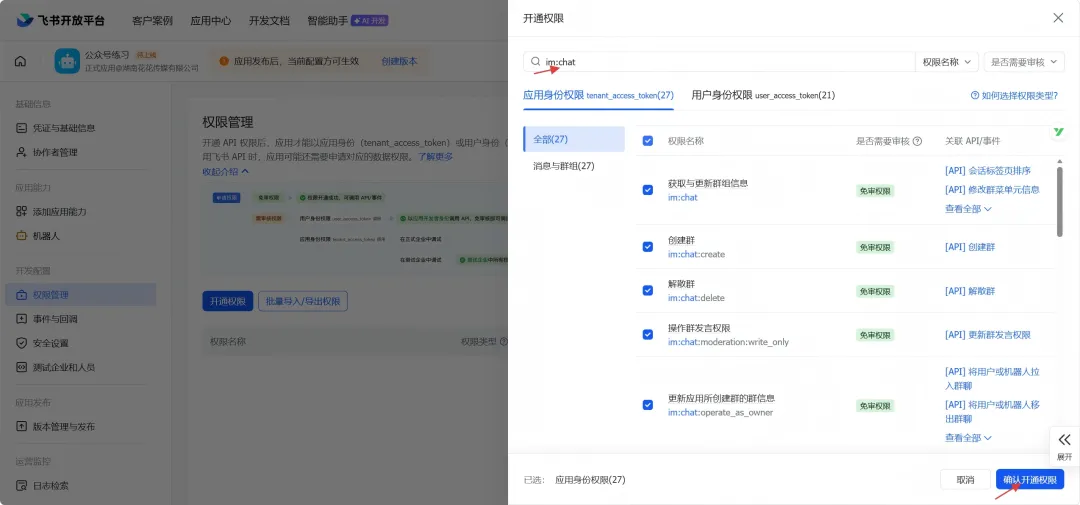Uncheck the 创建群 permission checkbox
This screenshot has height=505, width=1080.
click(x=647, y=247)
